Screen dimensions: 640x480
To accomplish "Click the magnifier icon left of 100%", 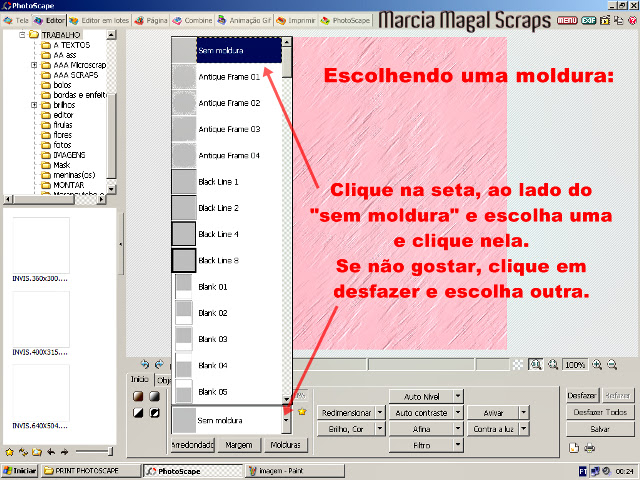I will [553, 364].
